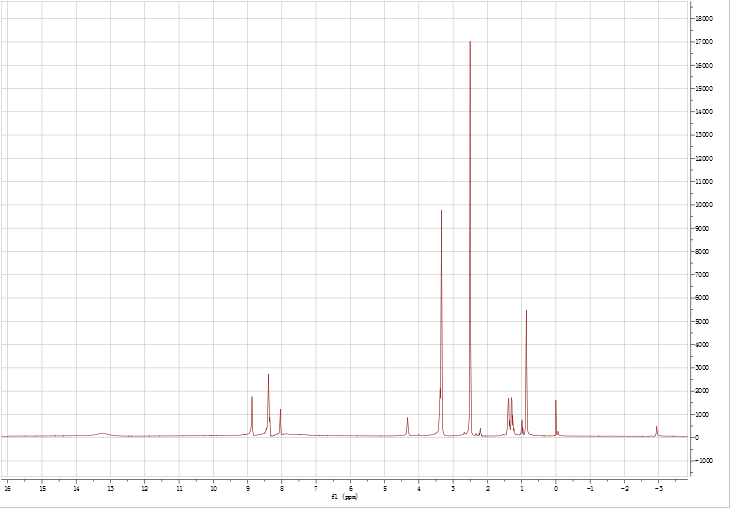
Task: Click the y-axis label 13000
Action: [x=704, y=135]
